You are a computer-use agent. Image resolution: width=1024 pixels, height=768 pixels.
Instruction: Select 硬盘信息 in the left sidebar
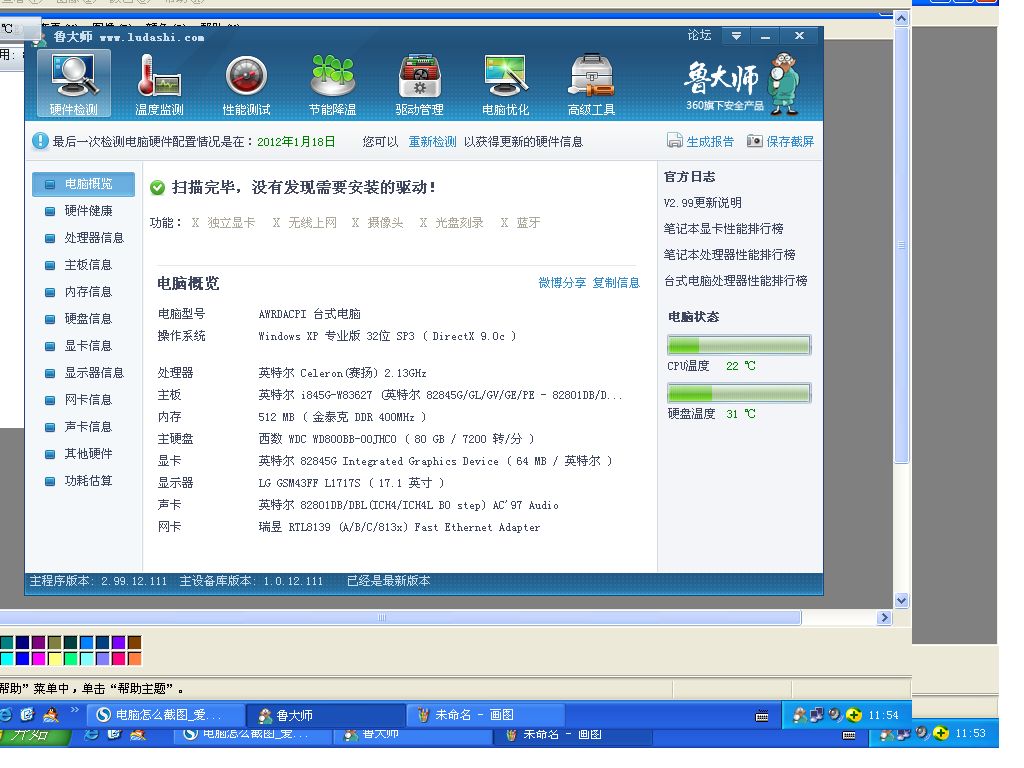[x=88, y=319]
